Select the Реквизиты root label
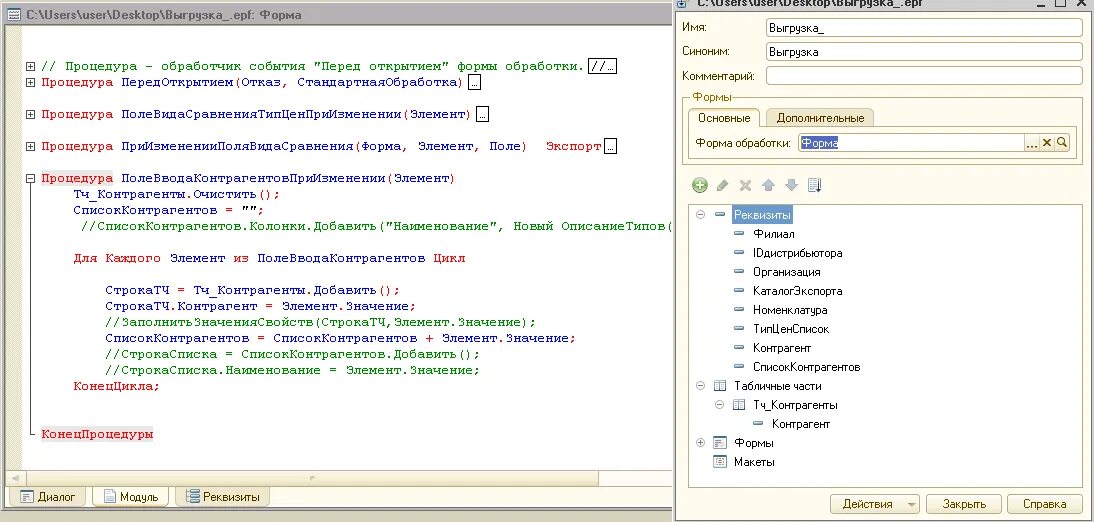The image size is (1094, 522). (x=762, y=215)
